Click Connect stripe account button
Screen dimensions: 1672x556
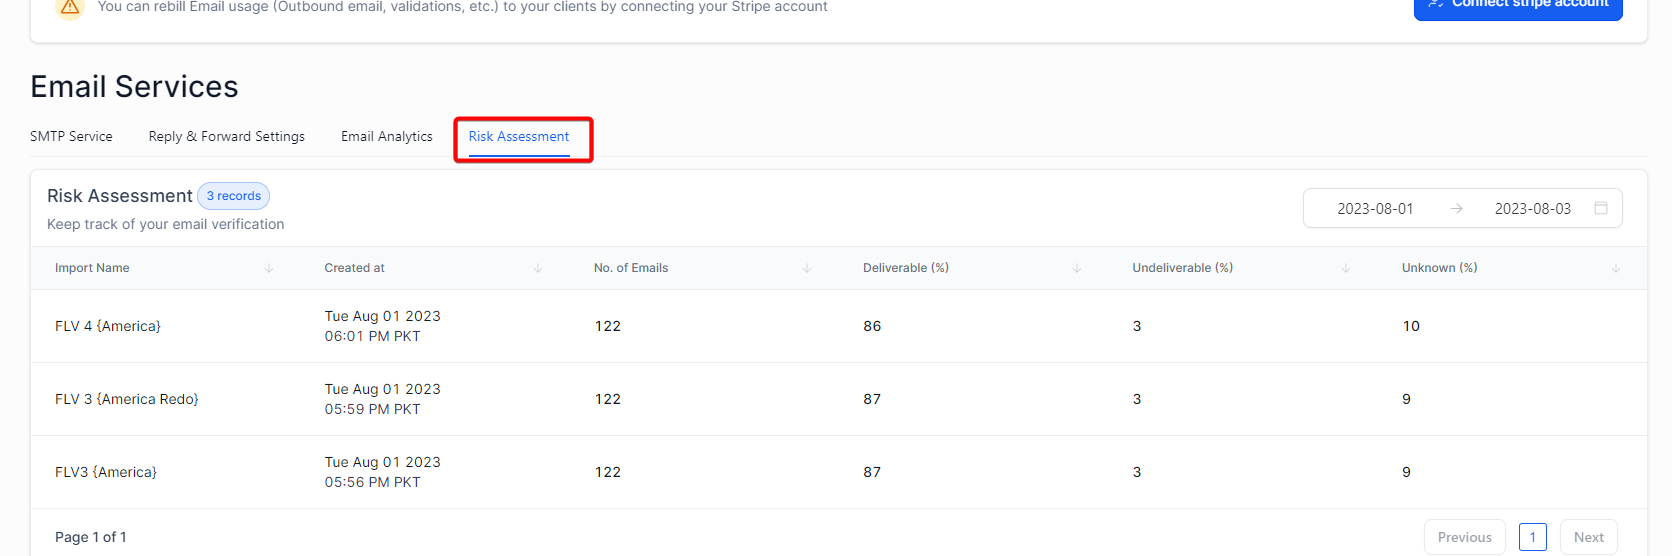pos(1518,6)
